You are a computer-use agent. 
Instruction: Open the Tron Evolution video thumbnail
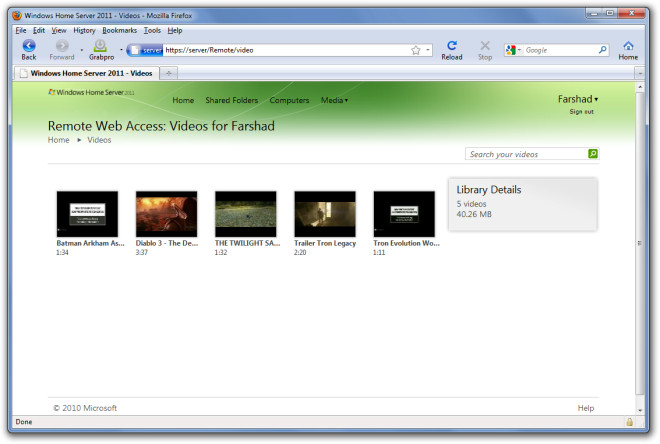coord(404,214)
